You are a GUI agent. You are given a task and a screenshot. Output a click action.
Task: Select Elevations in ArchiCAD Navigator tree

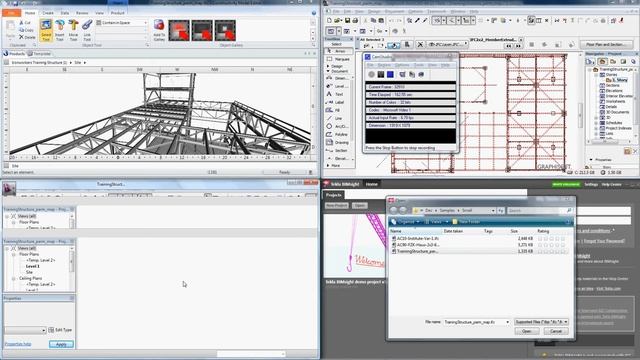point(614,91)
